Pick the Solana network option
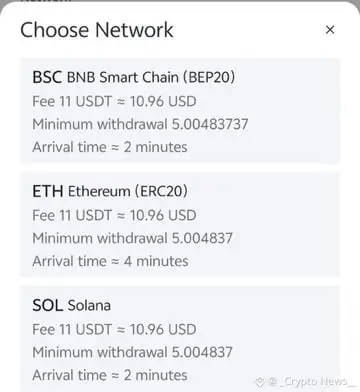360x392 pixels. click(x=180, y=339)
